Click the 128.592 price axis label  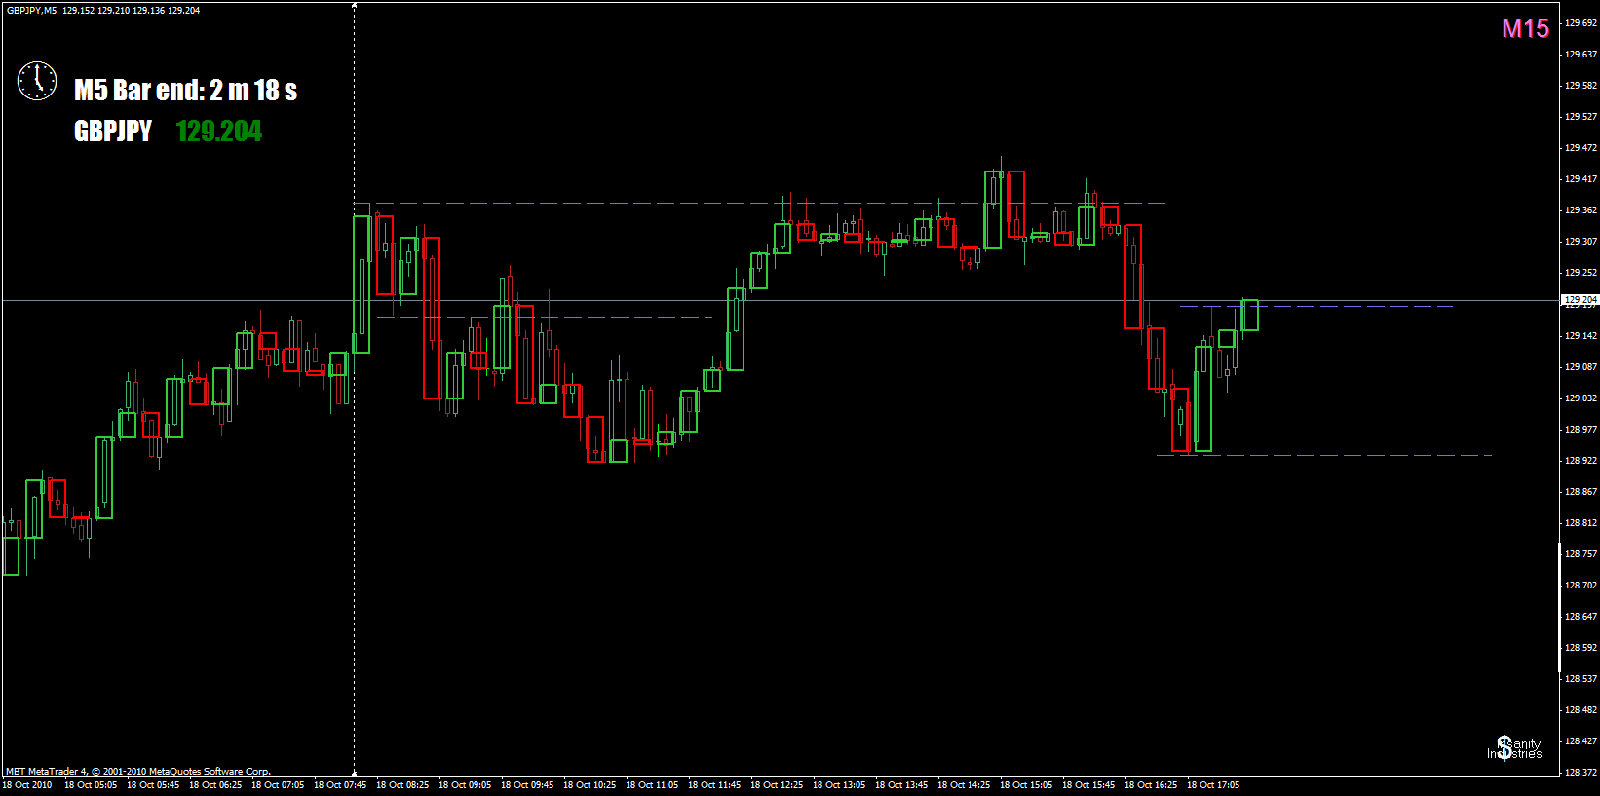click(x=1581, y=647)
